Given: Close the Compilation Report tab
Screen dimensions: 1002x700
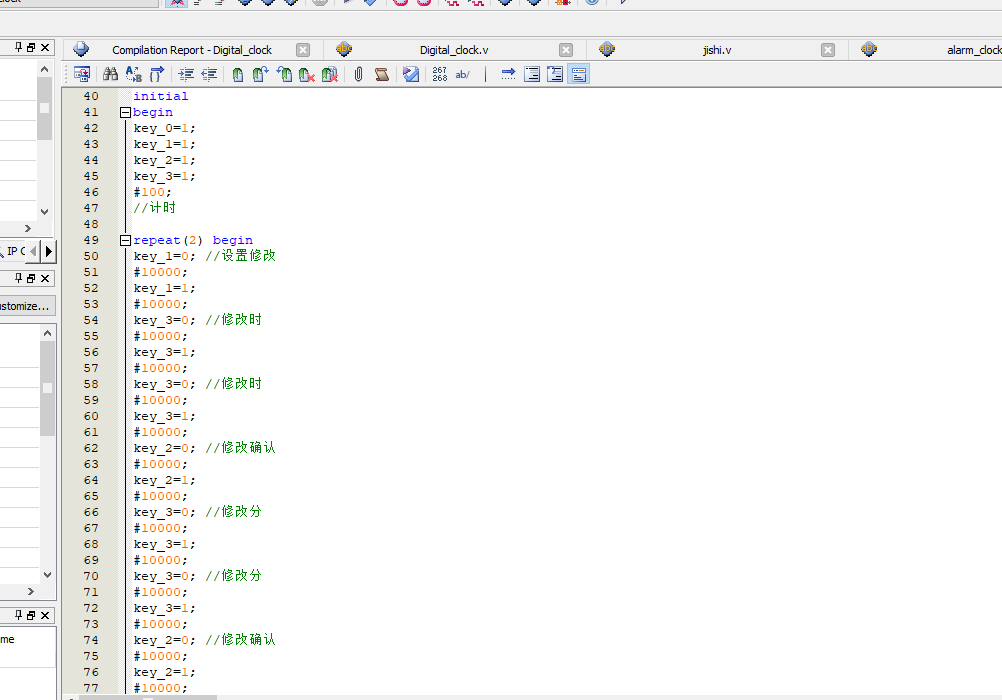Looking at the screenshot, I should pos(304,50).
